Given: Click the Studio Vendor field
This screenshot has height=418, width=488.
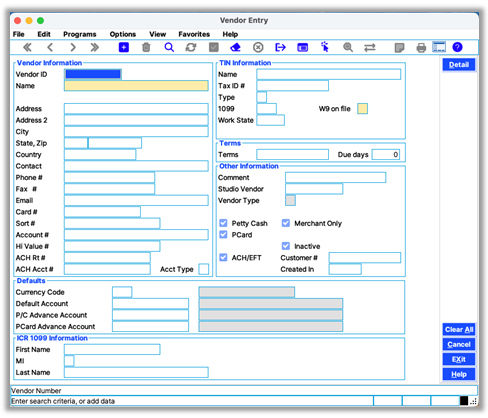Looking at the screenshot, I should coord(314,189).
